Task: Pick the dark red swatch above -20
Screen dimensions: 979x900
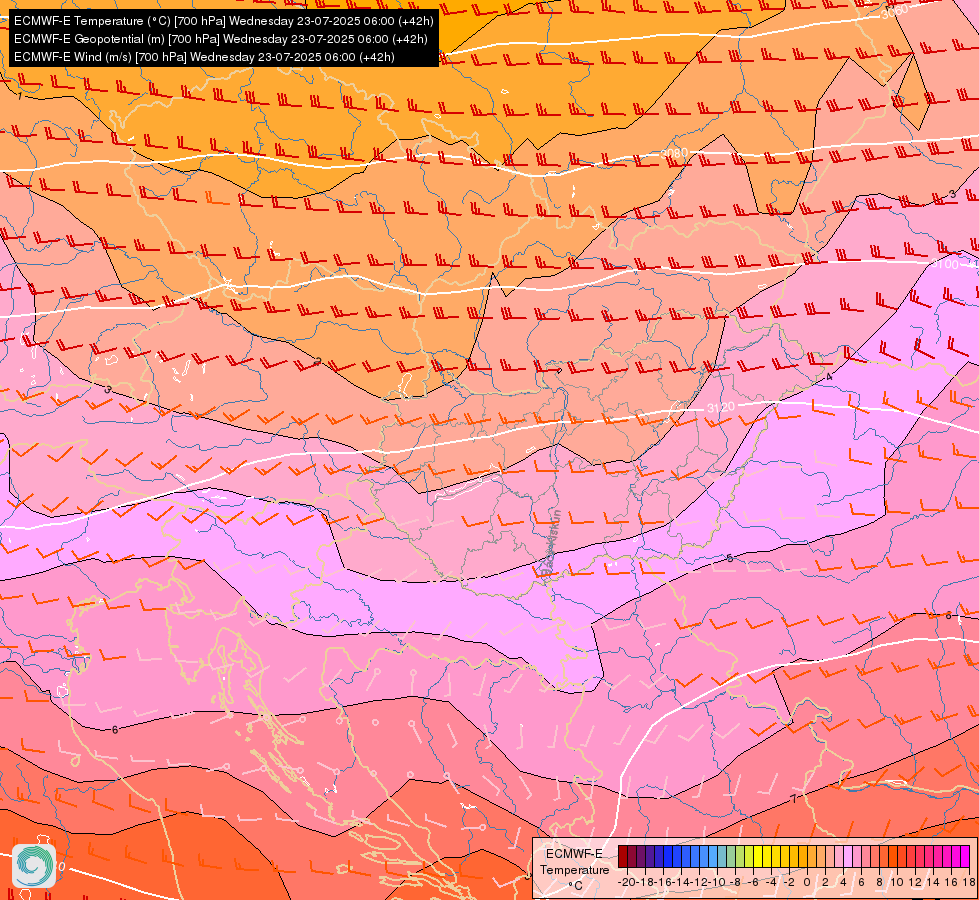Action: coord(623,856)
